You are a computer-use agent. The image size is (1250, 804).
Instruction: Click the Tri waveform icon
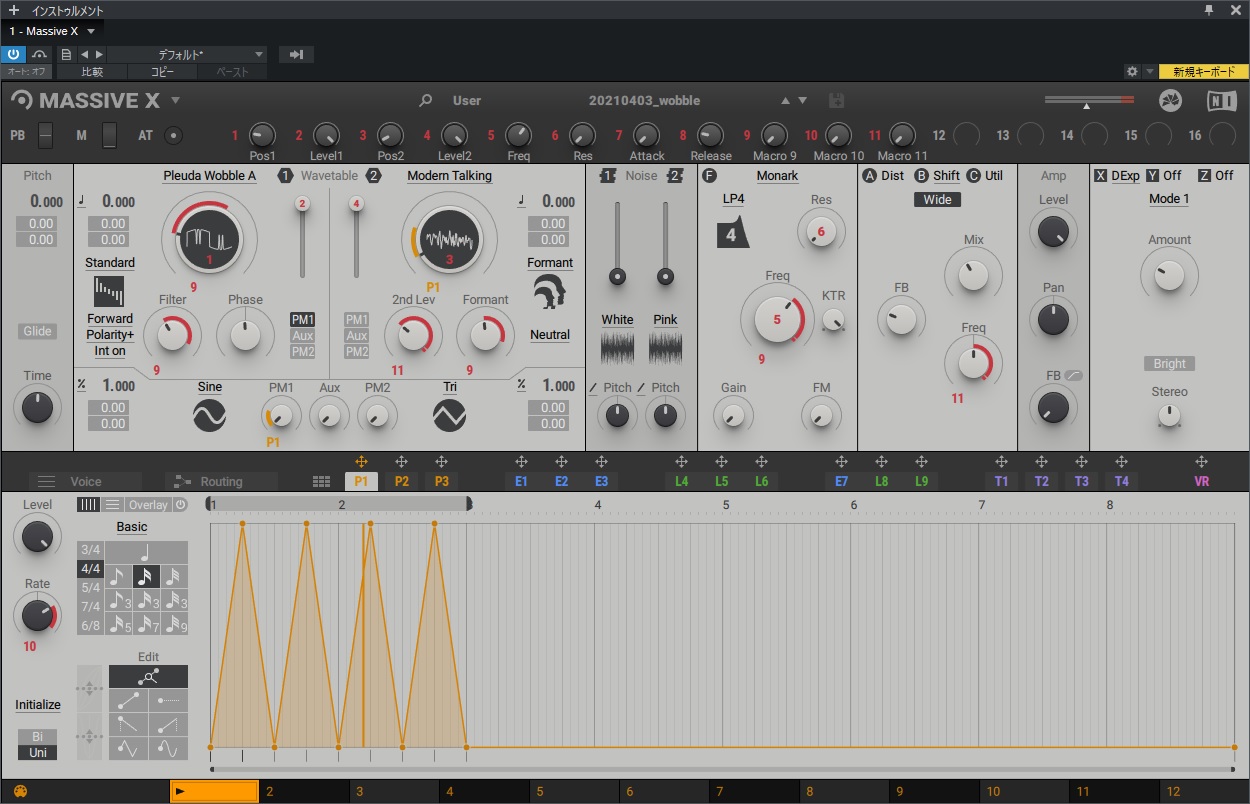tap(450, 414)
